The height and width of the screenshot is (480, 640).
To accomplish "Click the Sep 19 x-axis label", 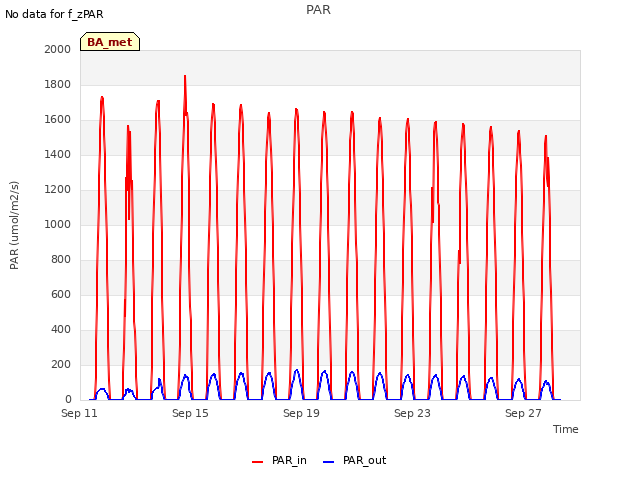I will [301, 413].
